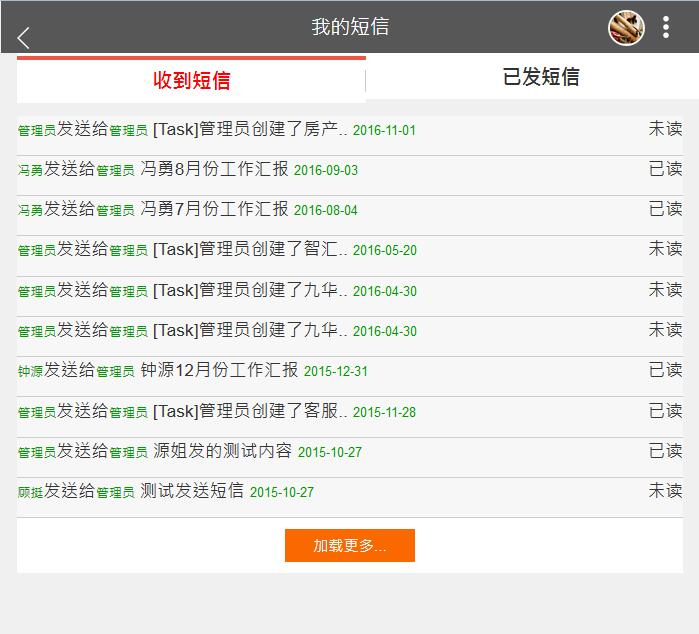699x634 pixels.
Task: Open the three-dot overflow menu
Action: tap(666, 27)
